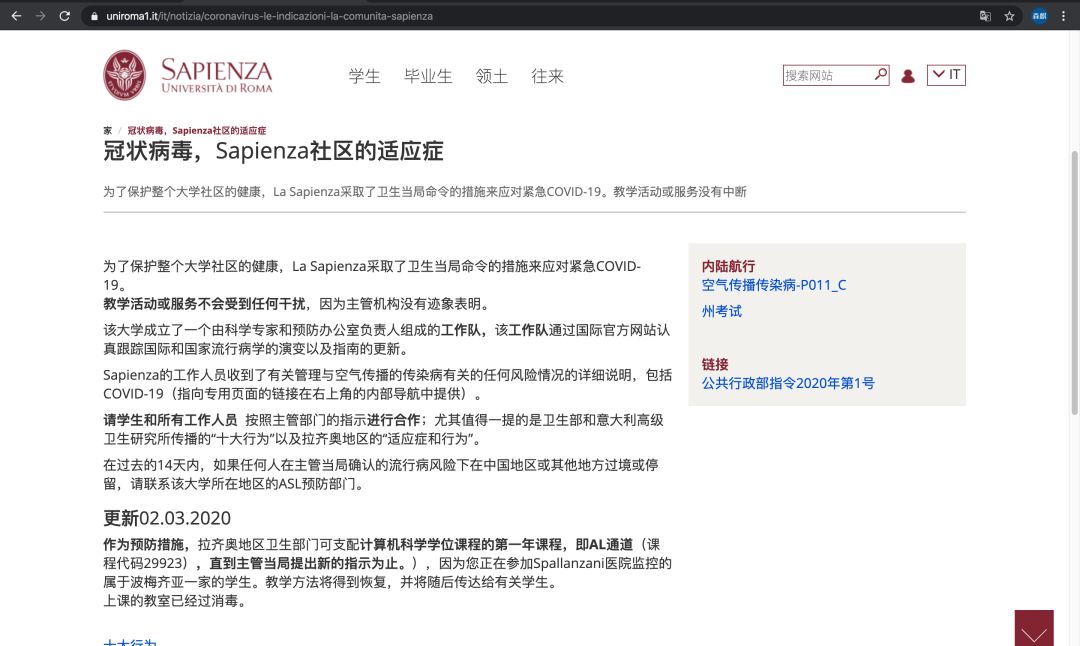Open the 空气传播传染病-P011_C link

pos(773,285)
